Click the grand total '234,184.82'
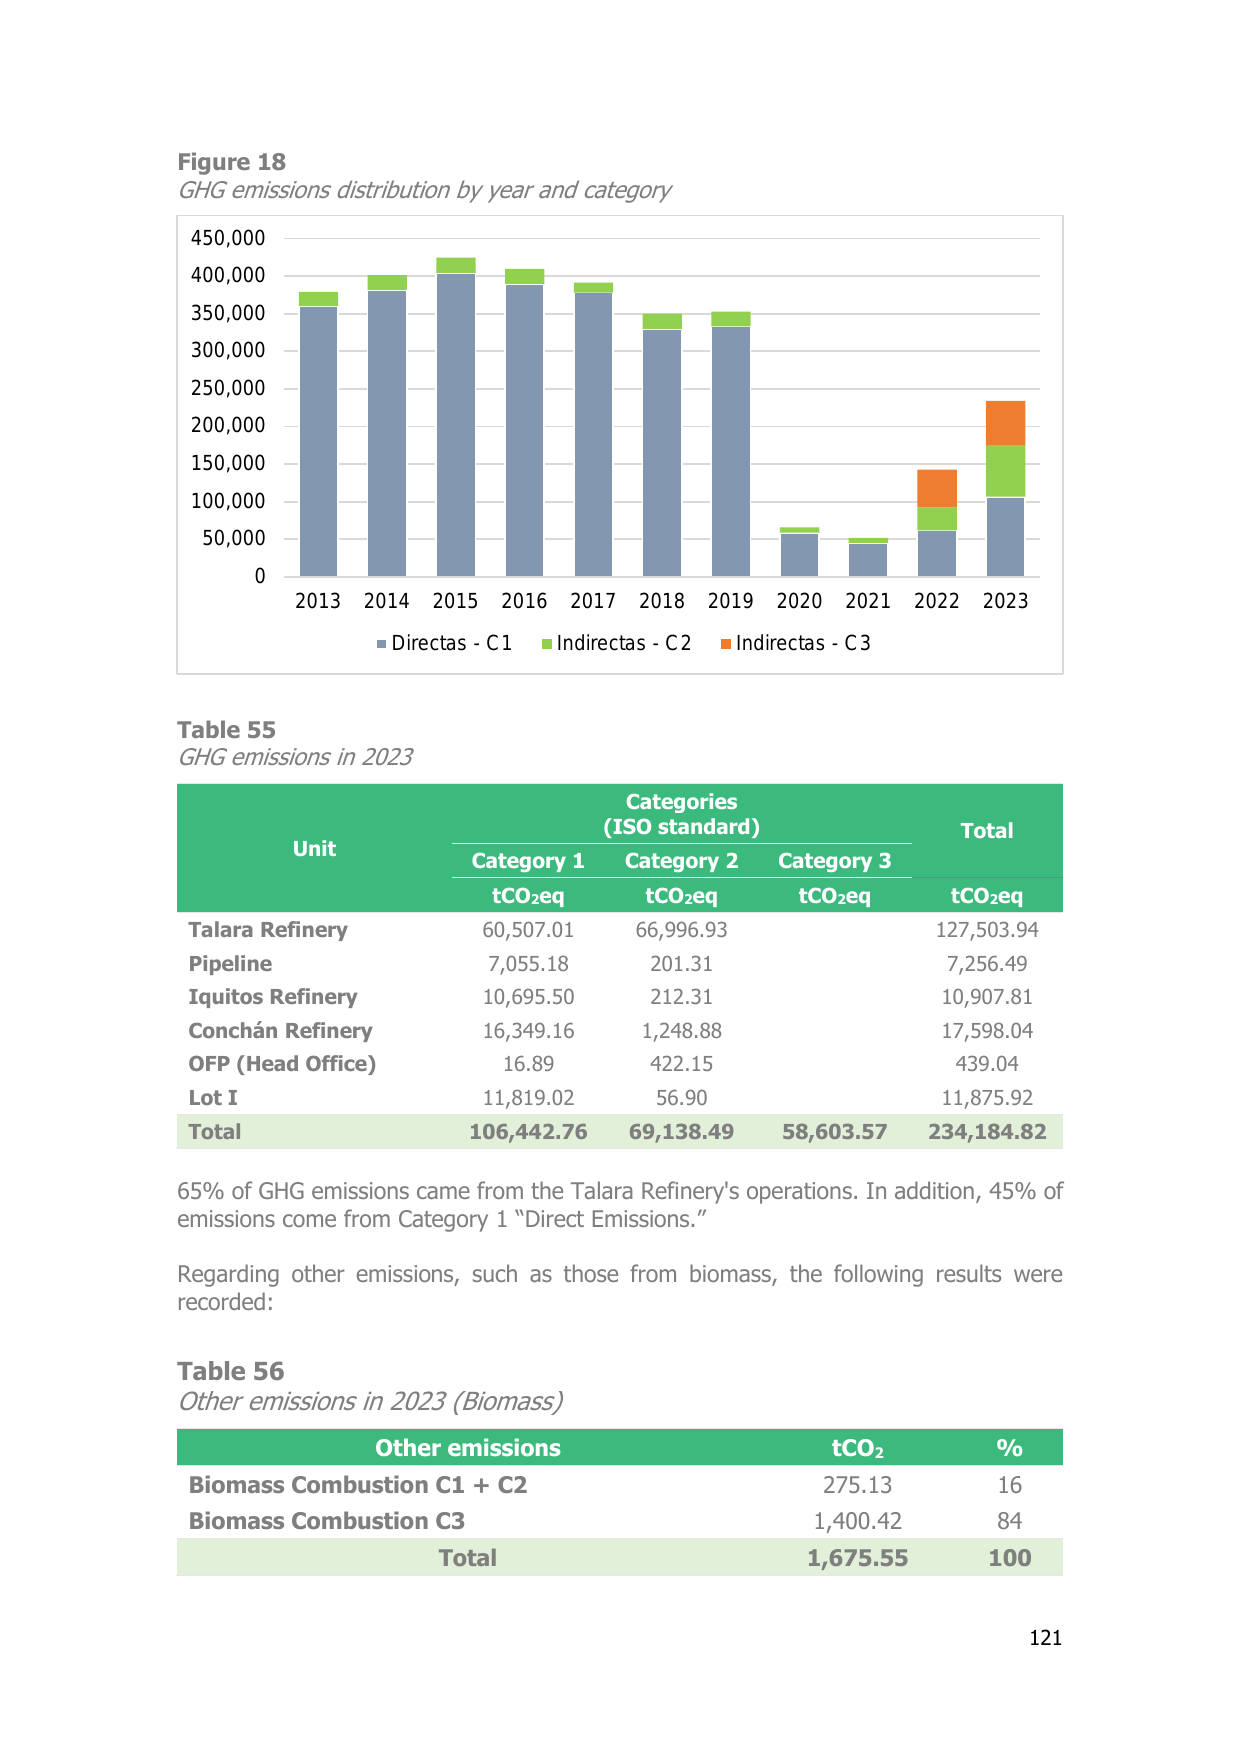This screenshot has width=1241, height=1754. (987, 1132)
